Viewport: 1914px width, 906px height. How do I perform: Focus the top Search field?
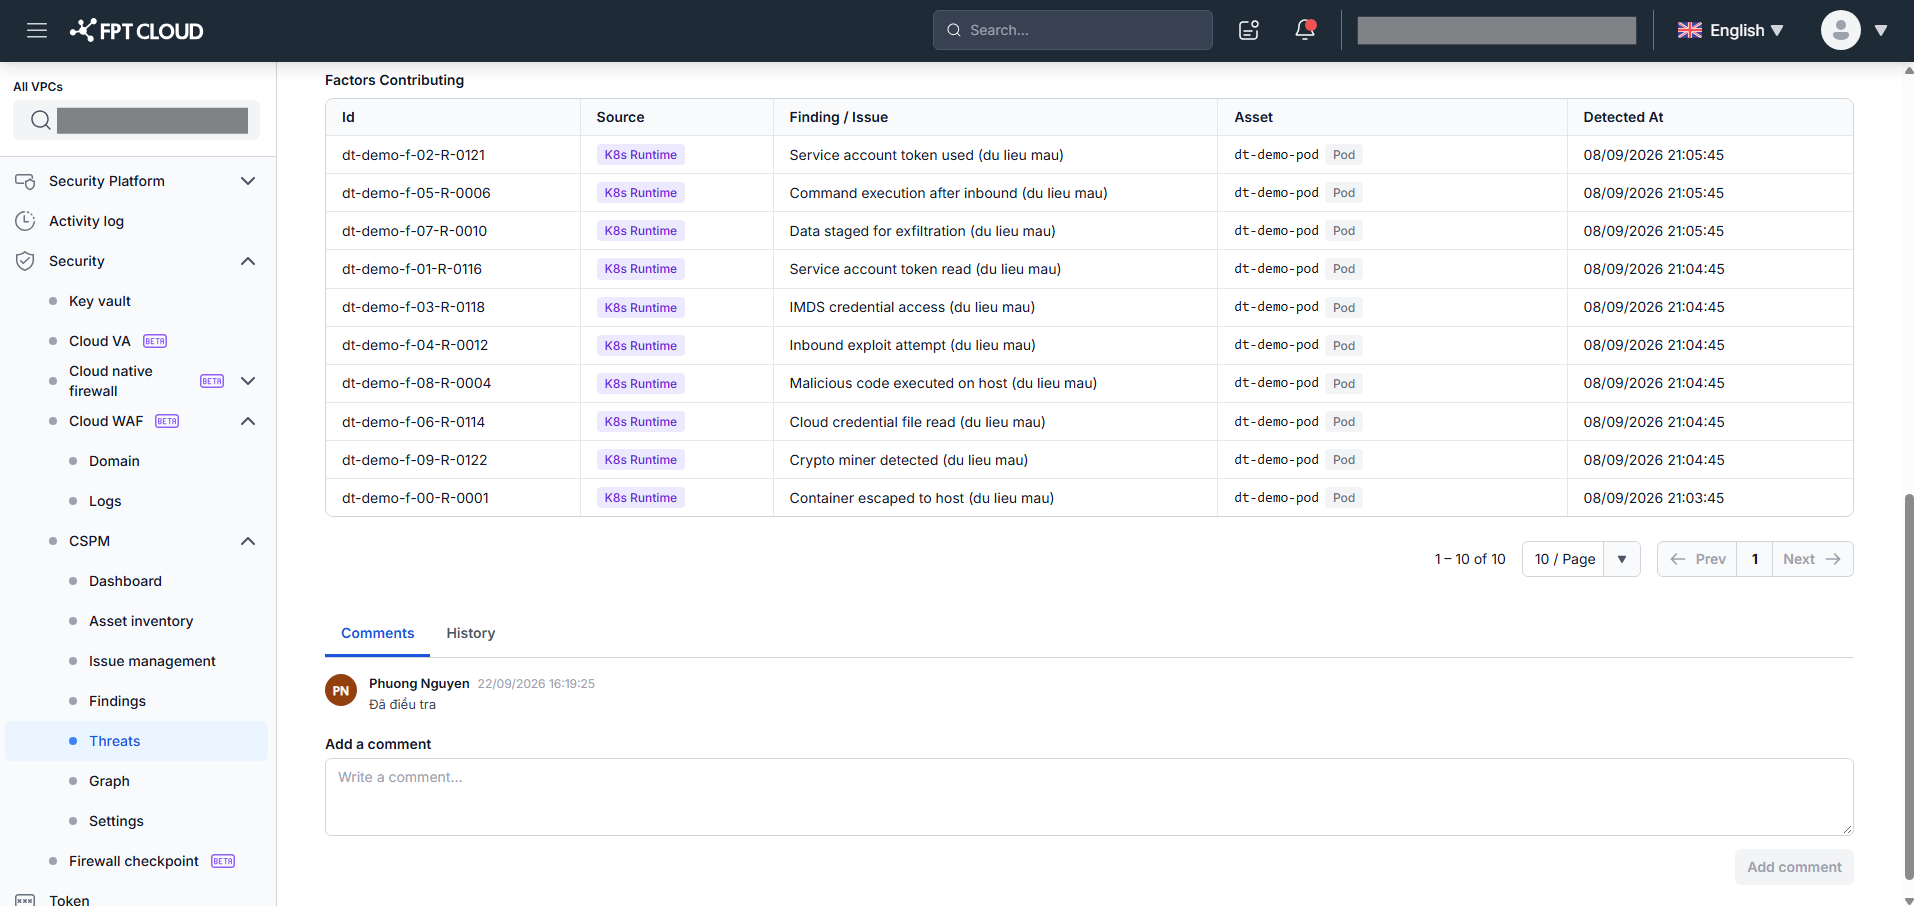click(x=1072, y=30)
